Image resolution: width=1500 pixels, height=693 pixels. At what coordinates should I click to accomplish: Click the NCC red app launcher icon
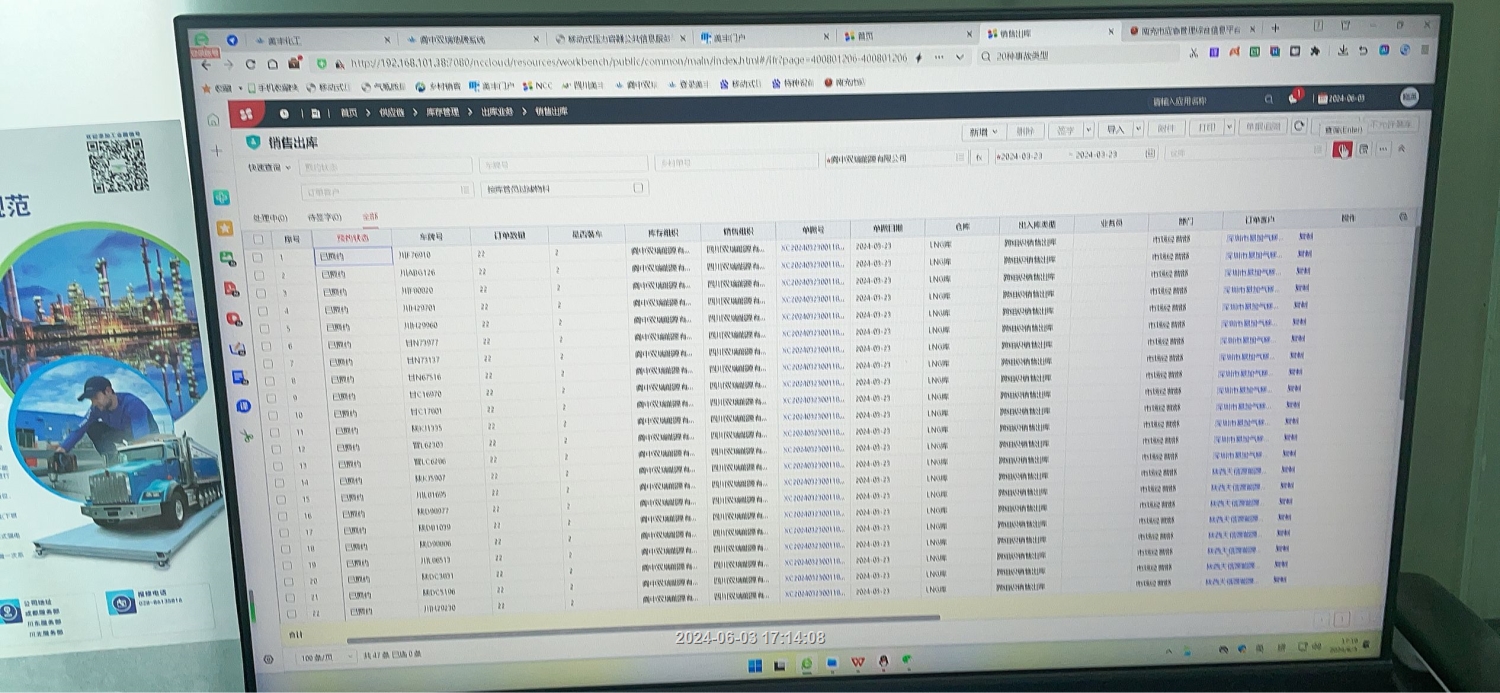point(246,114)
